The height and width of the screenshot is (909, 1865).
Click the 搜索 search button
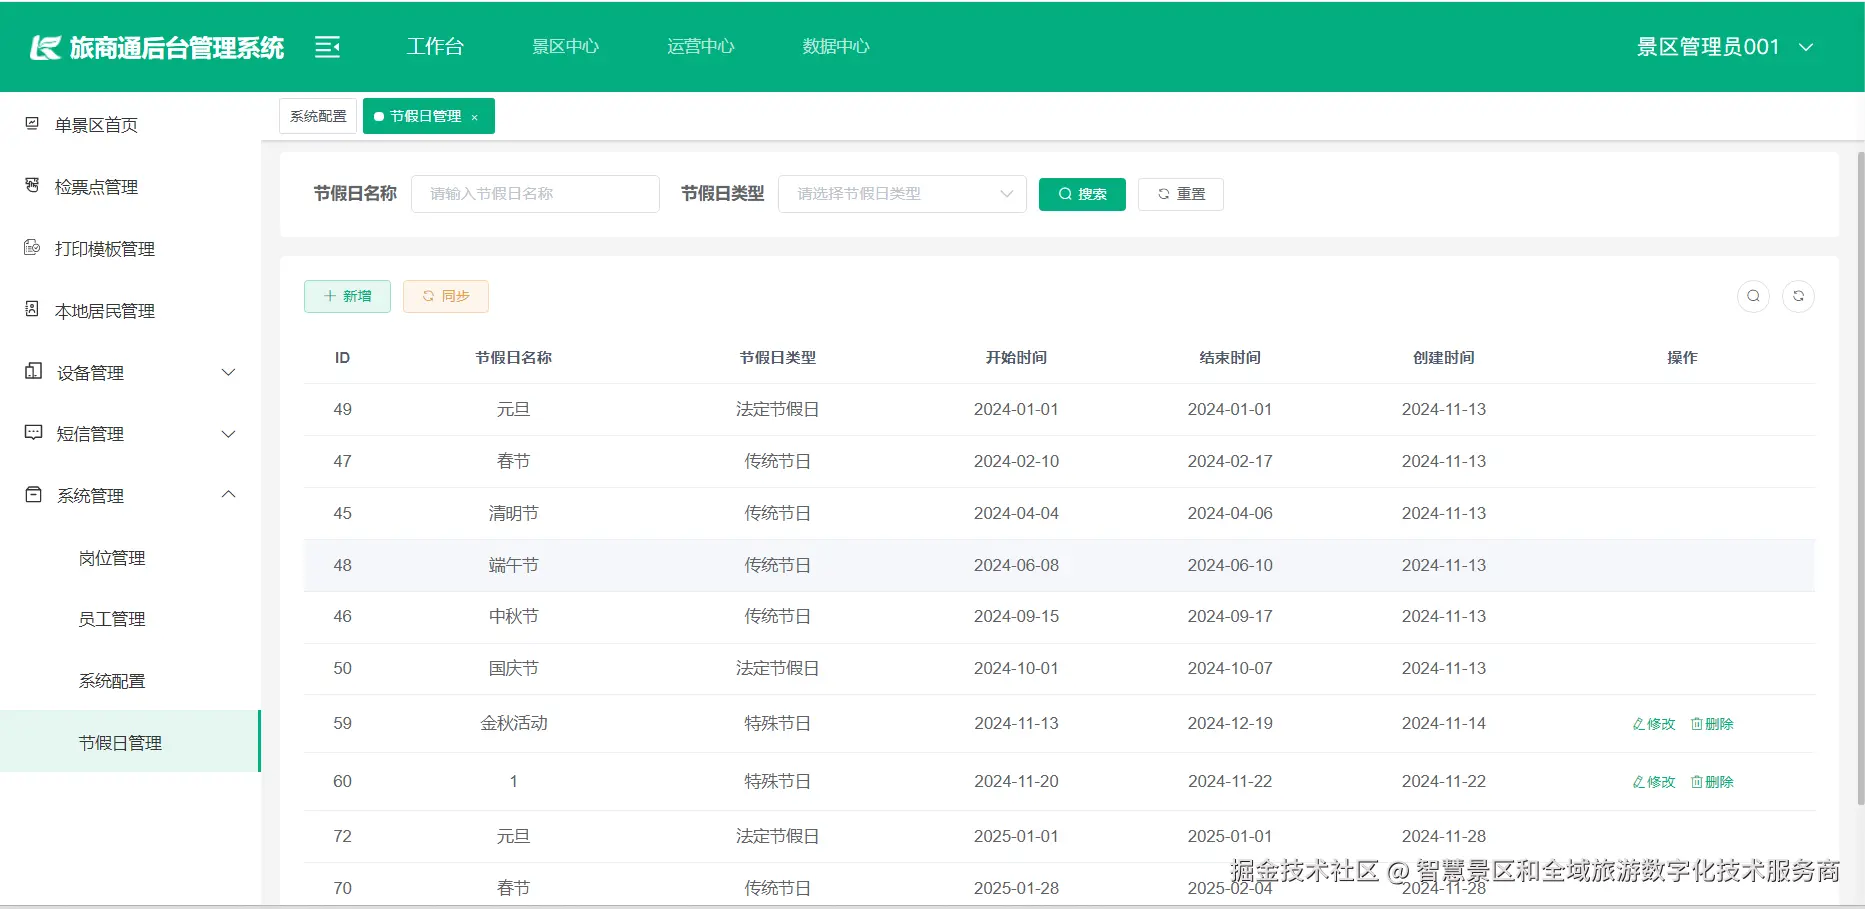click(x=1082, y=193)
